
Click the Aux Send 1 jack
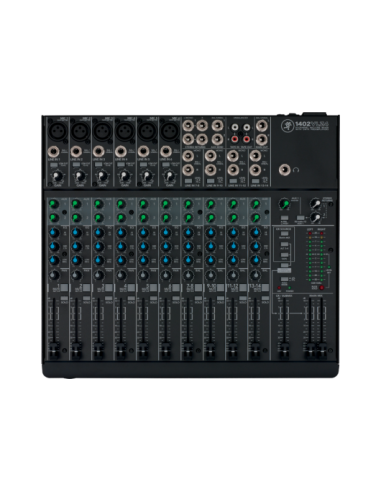point(217,126)
